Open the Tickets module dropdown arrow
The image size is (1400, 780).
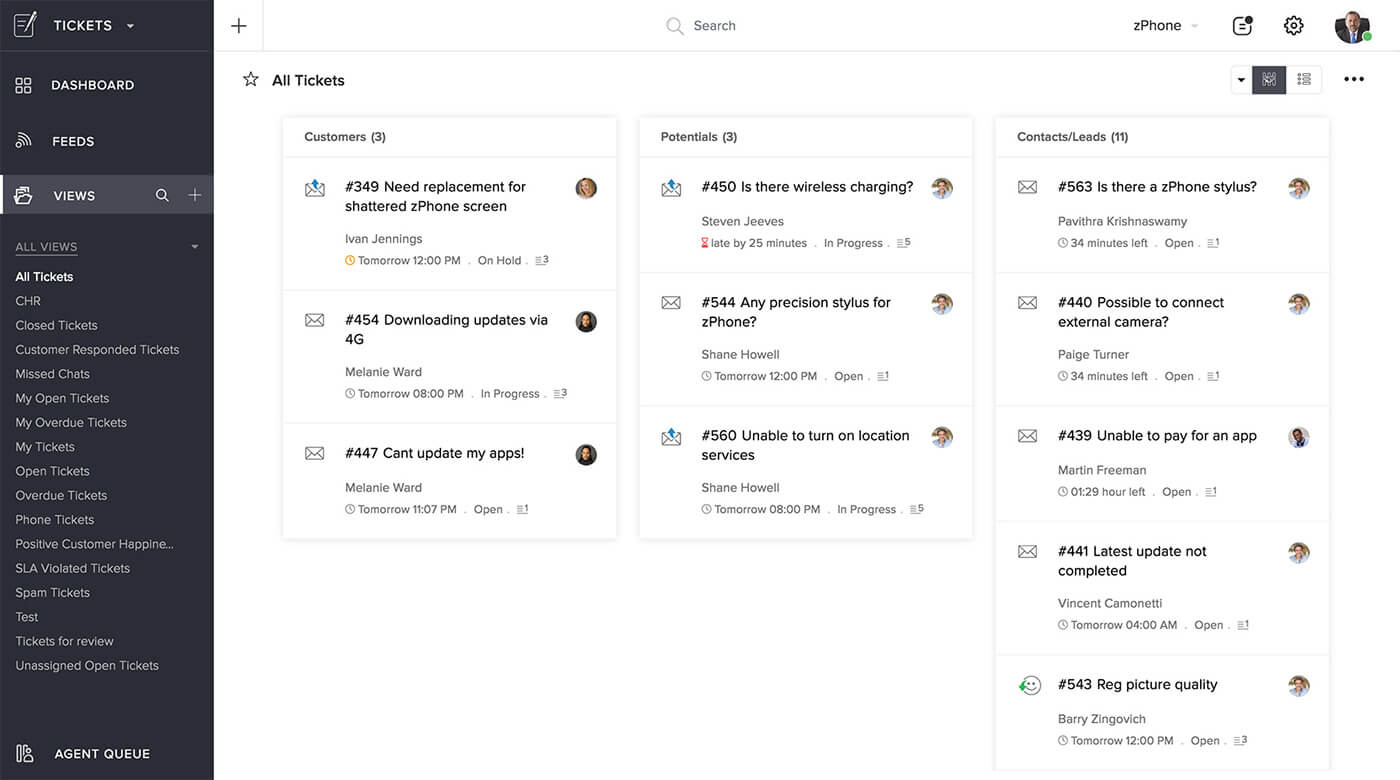point(130,26)
